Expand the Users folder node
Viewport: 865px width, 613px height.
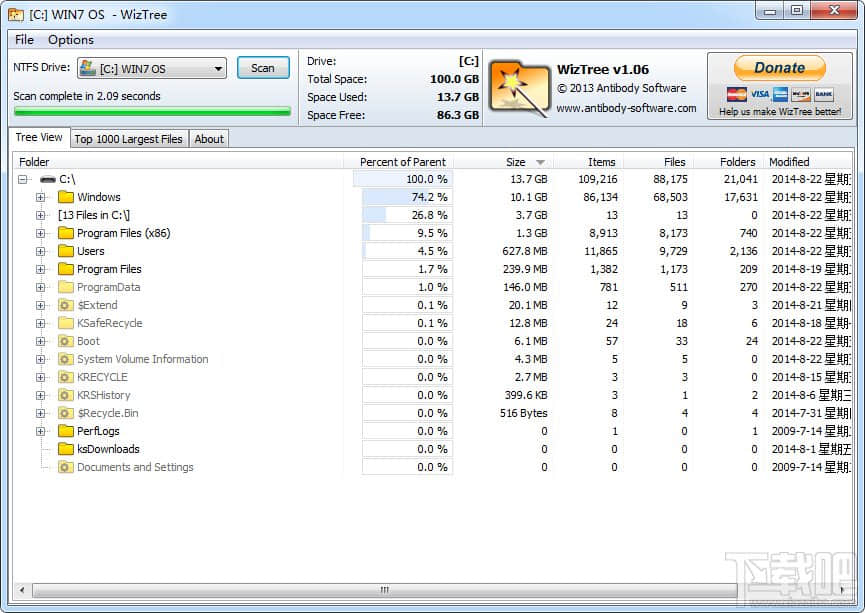[x=40, y=251]
